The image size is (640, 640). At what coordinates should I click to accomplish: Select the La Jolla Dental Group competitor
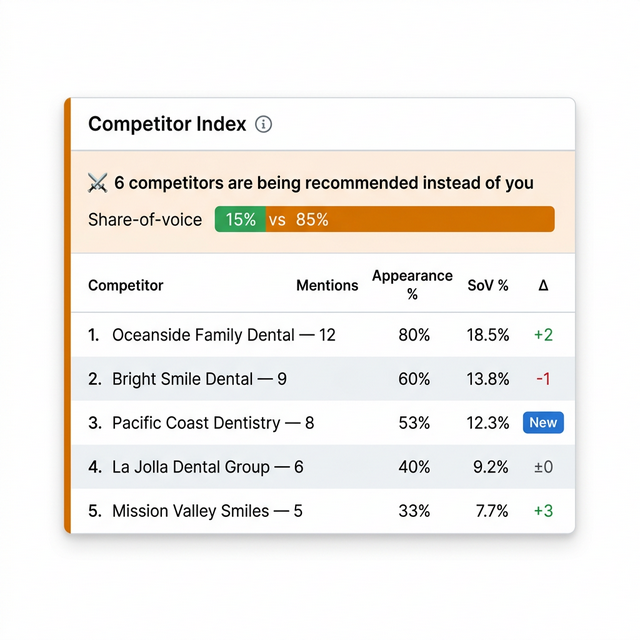pyautogui.click(x=191, y=467)
